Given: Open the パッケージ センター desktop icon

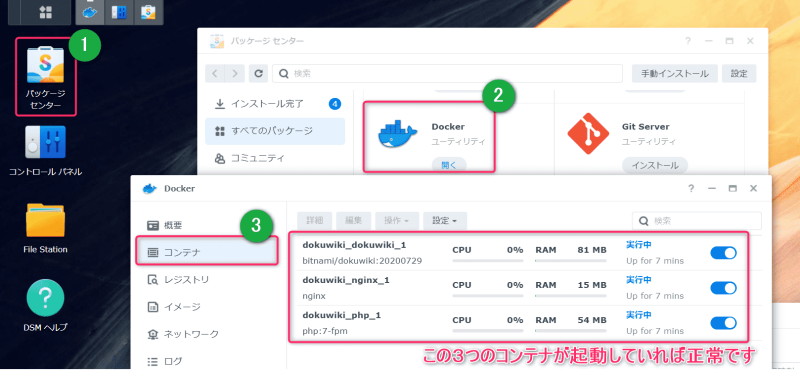Looking at the screenshot, I should click(45, 78).
